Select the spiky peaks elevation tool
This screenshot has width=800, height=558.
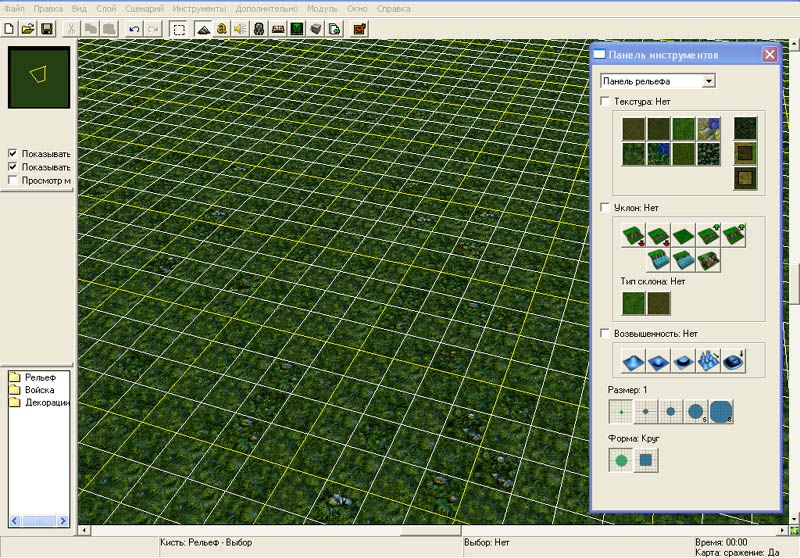click(706, 360)
